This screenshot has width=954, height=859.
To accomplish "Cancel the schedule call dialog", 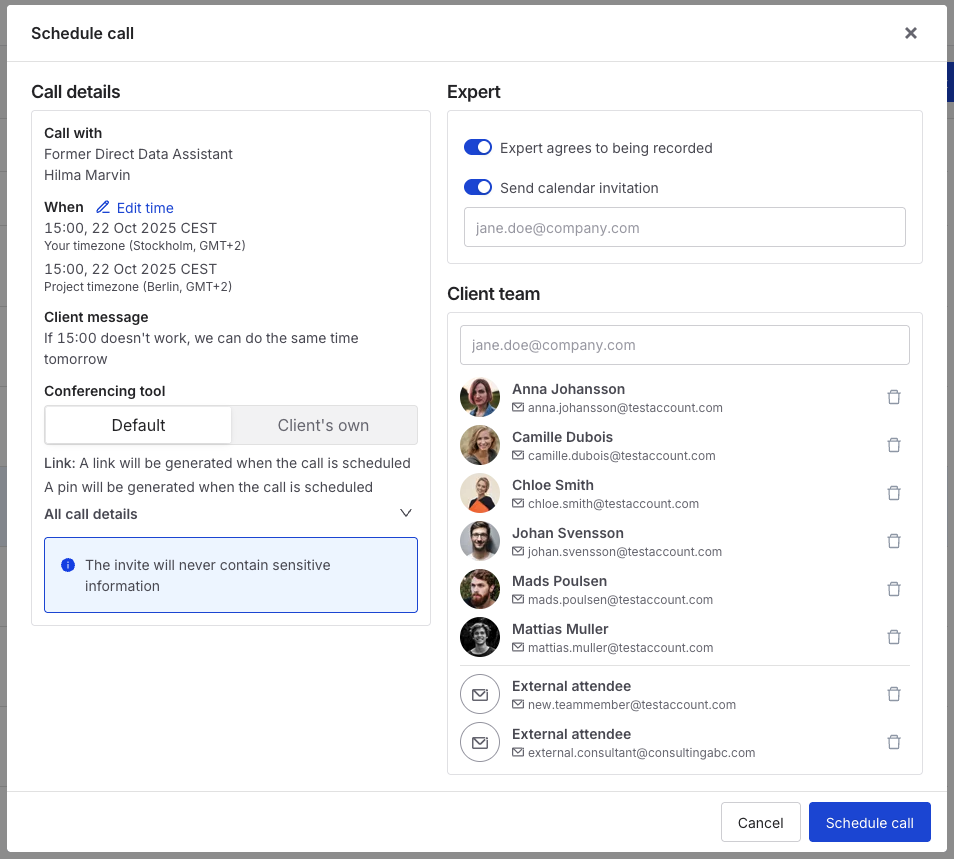I will coord(760,822).
